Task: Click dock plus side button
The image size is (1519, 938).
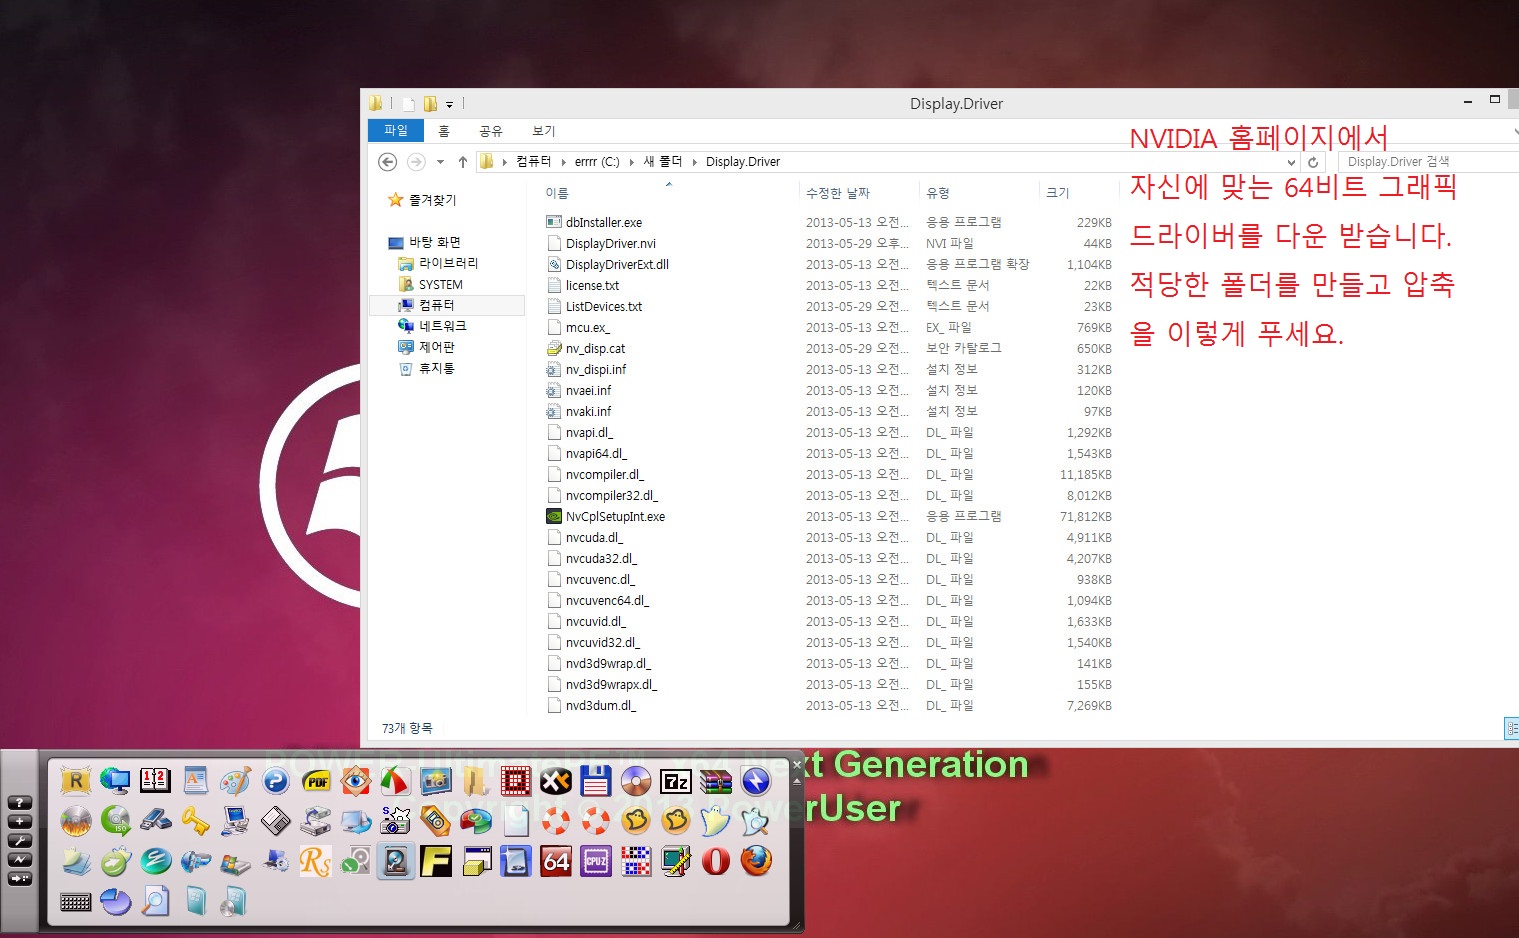Action: [x=20, y=822]
